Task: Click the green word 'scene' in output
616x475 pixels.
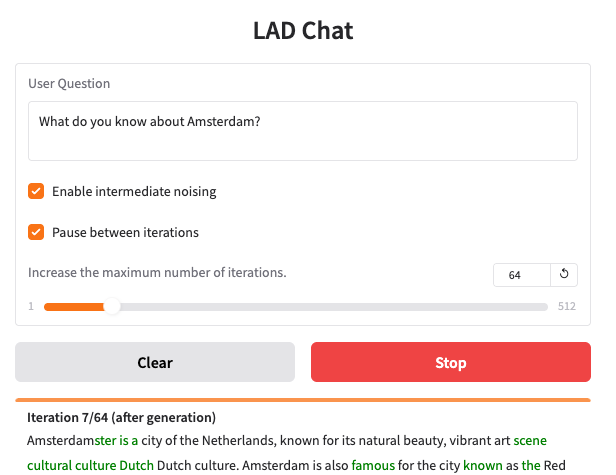Action: pyautogui.click(x=530, y=440)
